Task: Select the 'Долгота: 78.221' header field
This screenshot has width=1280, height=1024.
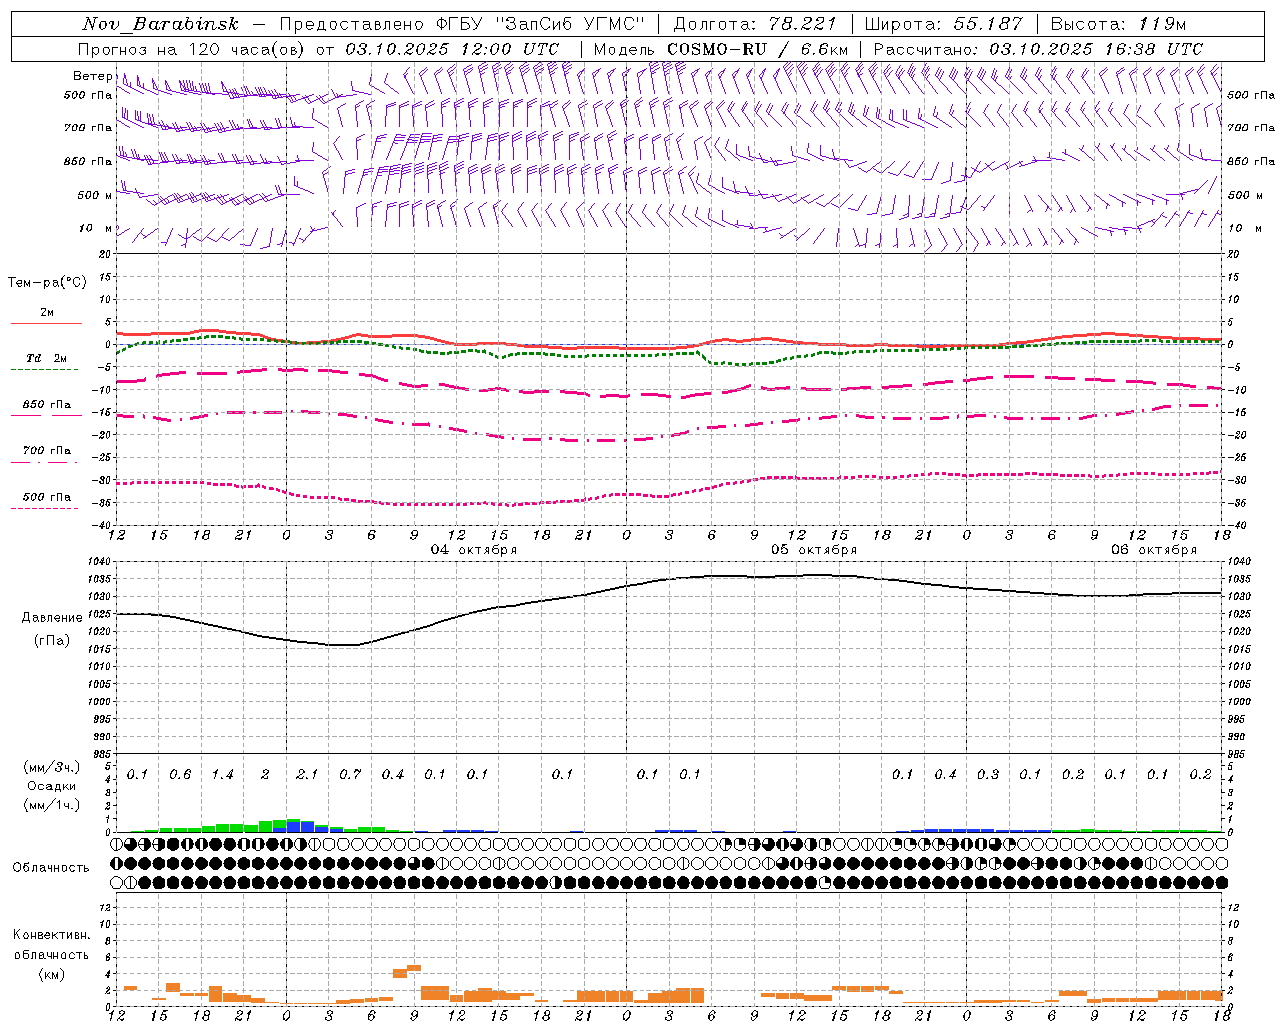Action: pyautogui.click(x=754, y=24)
